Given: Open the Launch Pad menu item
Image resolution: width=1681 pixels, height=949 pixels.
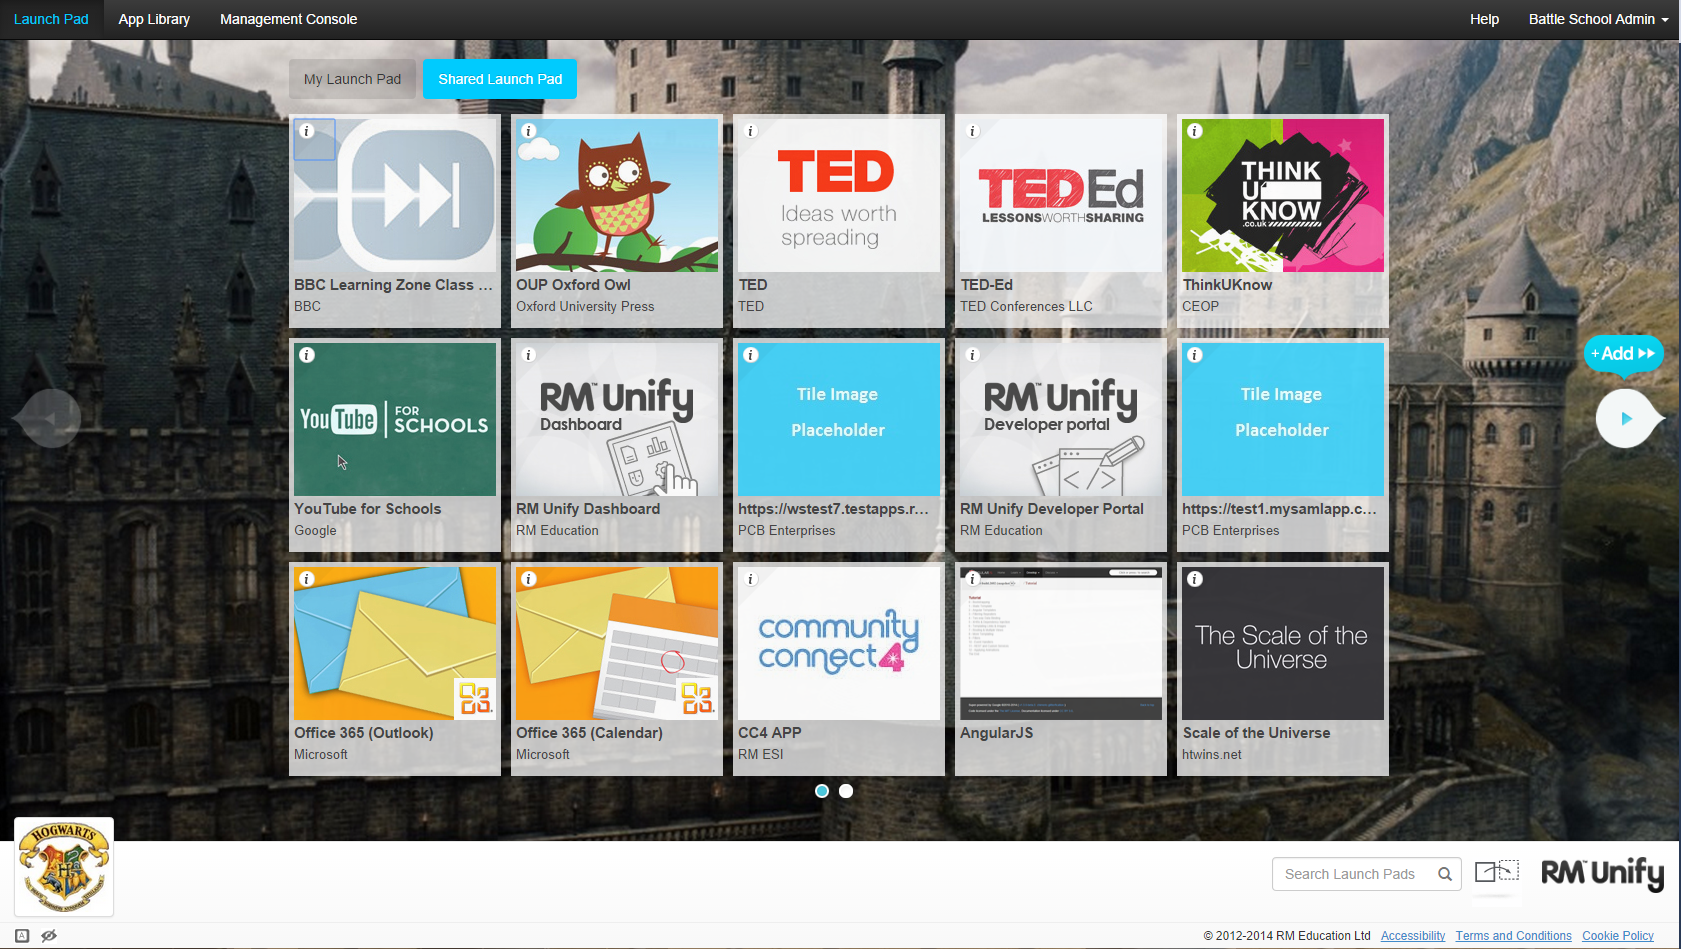Looking at the screenshot, I should 51,19.
